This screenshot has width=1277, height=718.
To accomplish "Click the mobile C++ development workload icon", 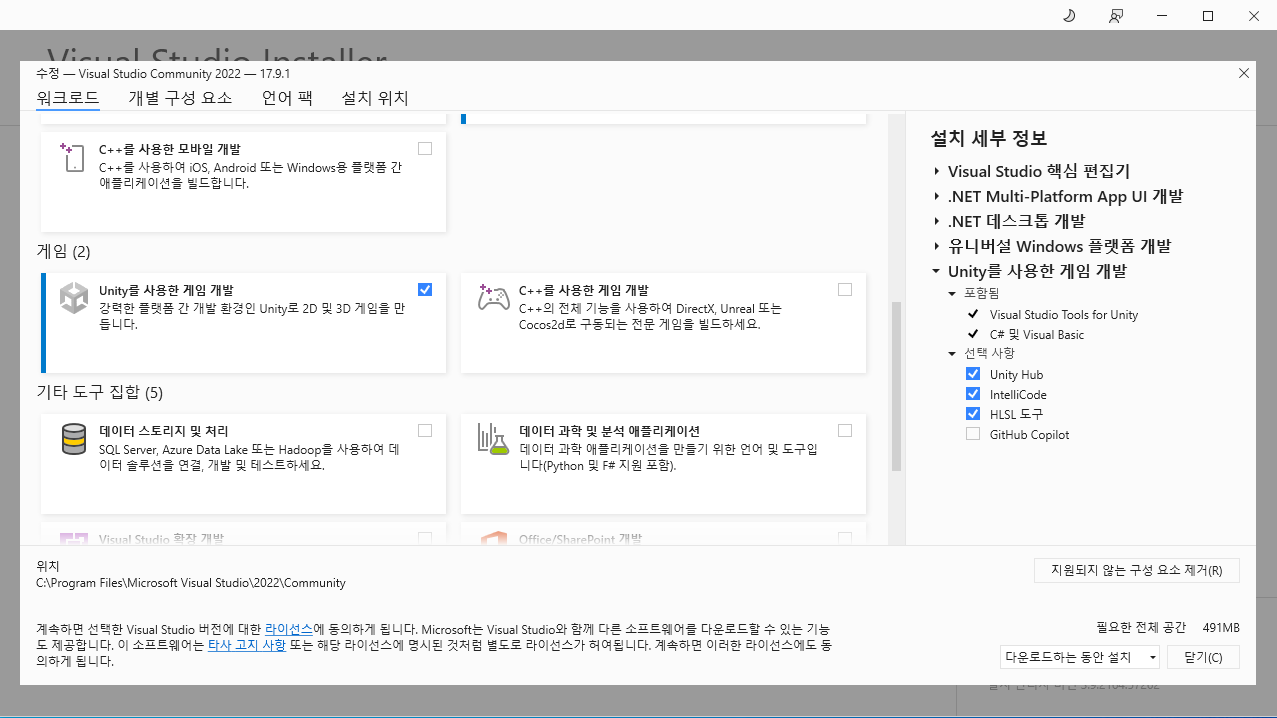I will coord(73,157).
